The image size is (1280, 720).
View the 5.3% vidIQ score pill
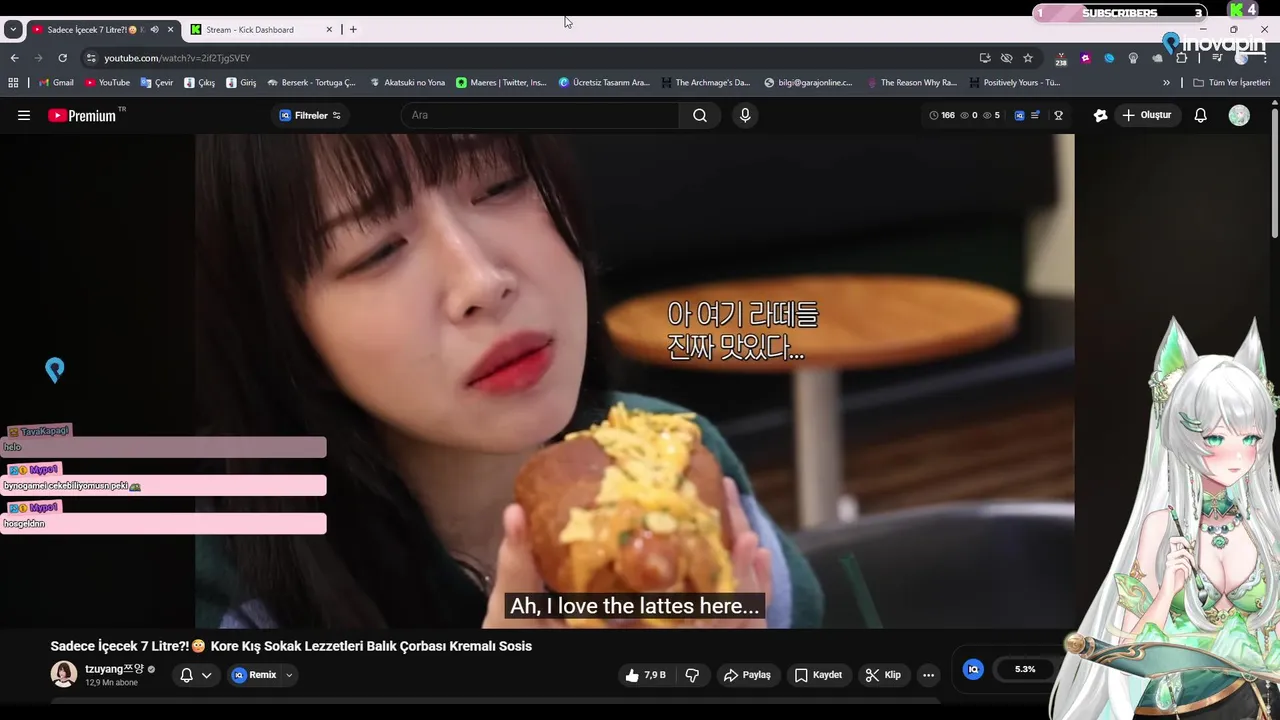tap(1027, 669)
